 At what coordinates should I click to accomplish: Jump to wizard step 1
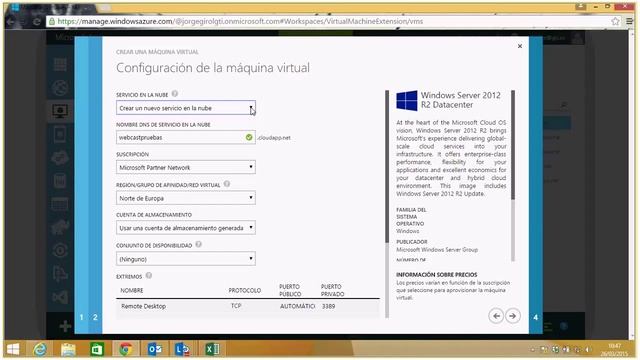82,317
